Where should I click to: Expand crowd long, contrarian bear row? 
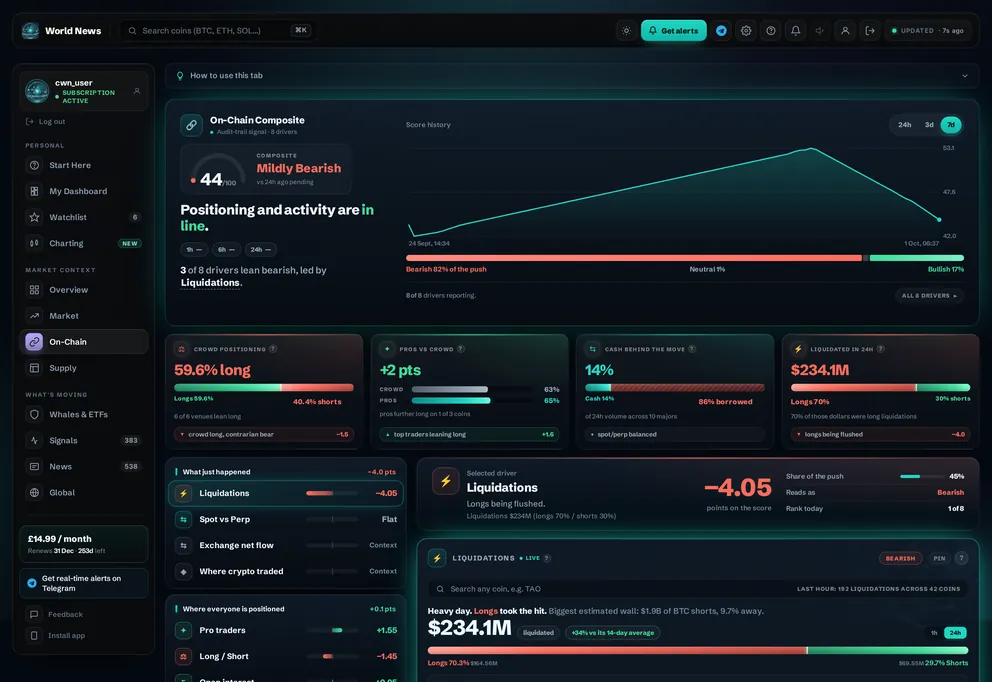(x=264, y=434)
